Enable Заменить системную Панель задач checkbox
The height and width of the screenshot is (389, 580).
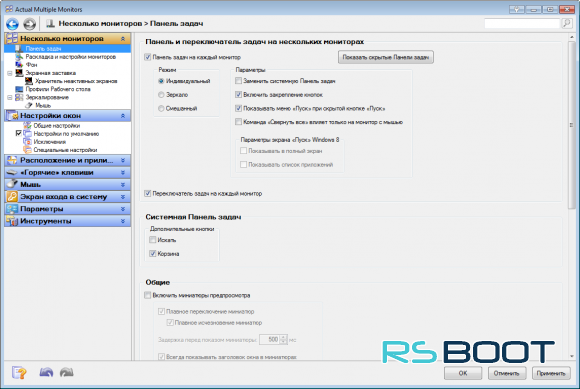(239, 81)
